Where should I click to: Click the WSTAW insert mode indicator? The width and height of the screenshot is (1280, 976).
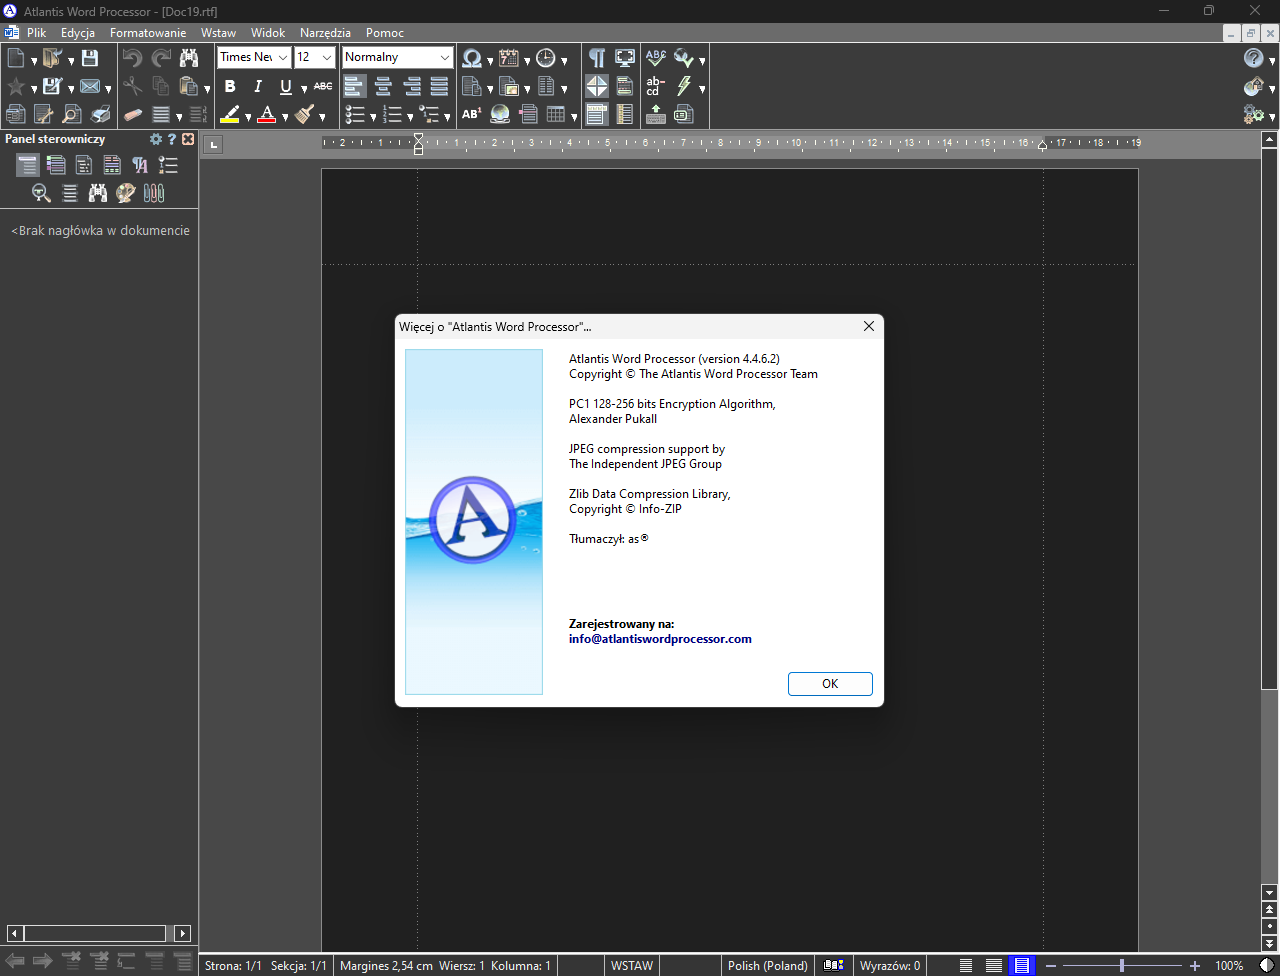coord(632,966)
